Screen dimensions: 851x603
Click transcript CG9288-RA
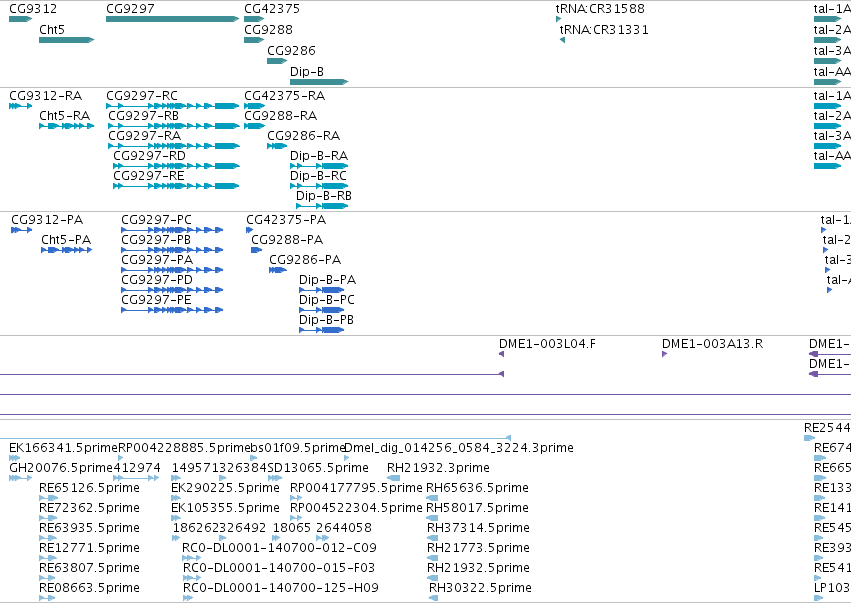coord(281,116)
